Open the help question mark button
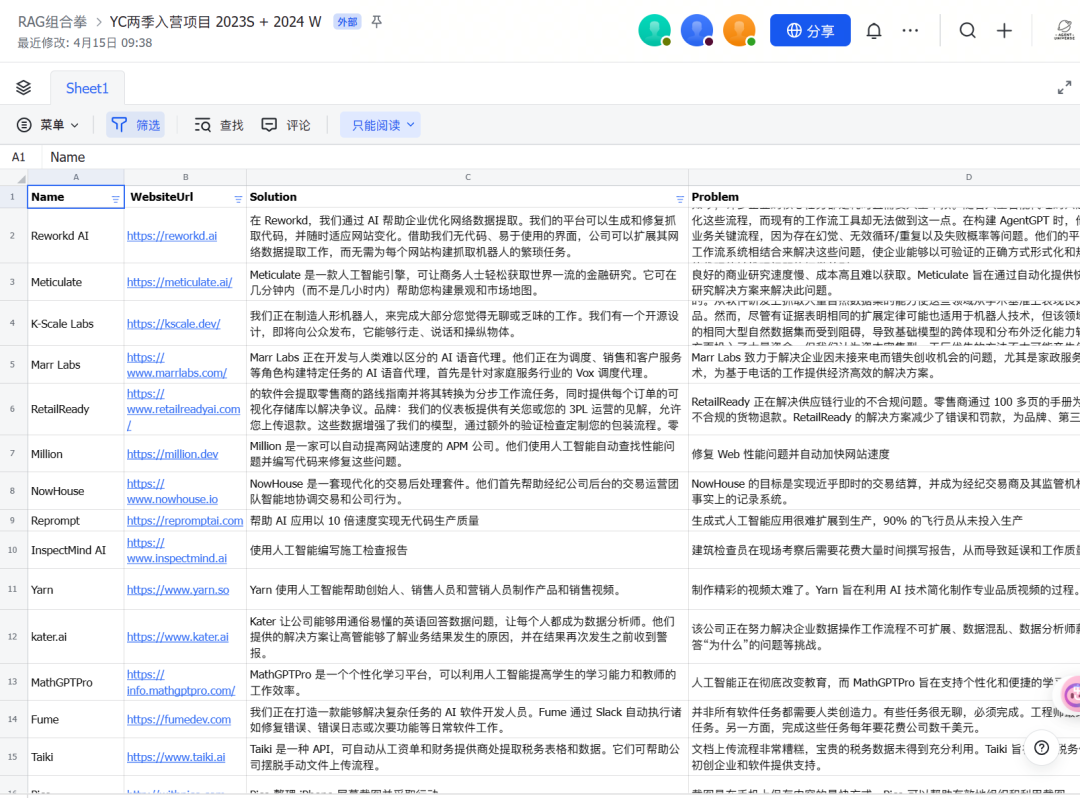The image size is (1080, 798). coord(1041,747)
